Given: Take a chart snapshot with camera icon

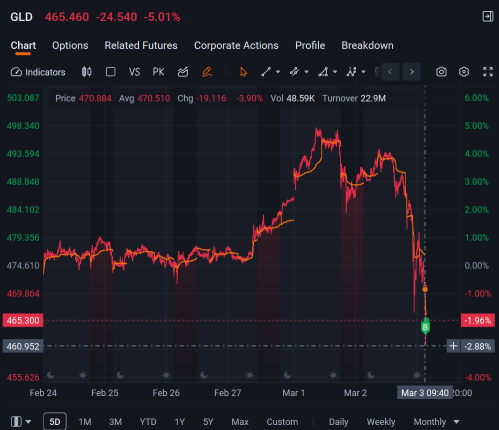Looking at the screenshot, I should pos(441,72).
